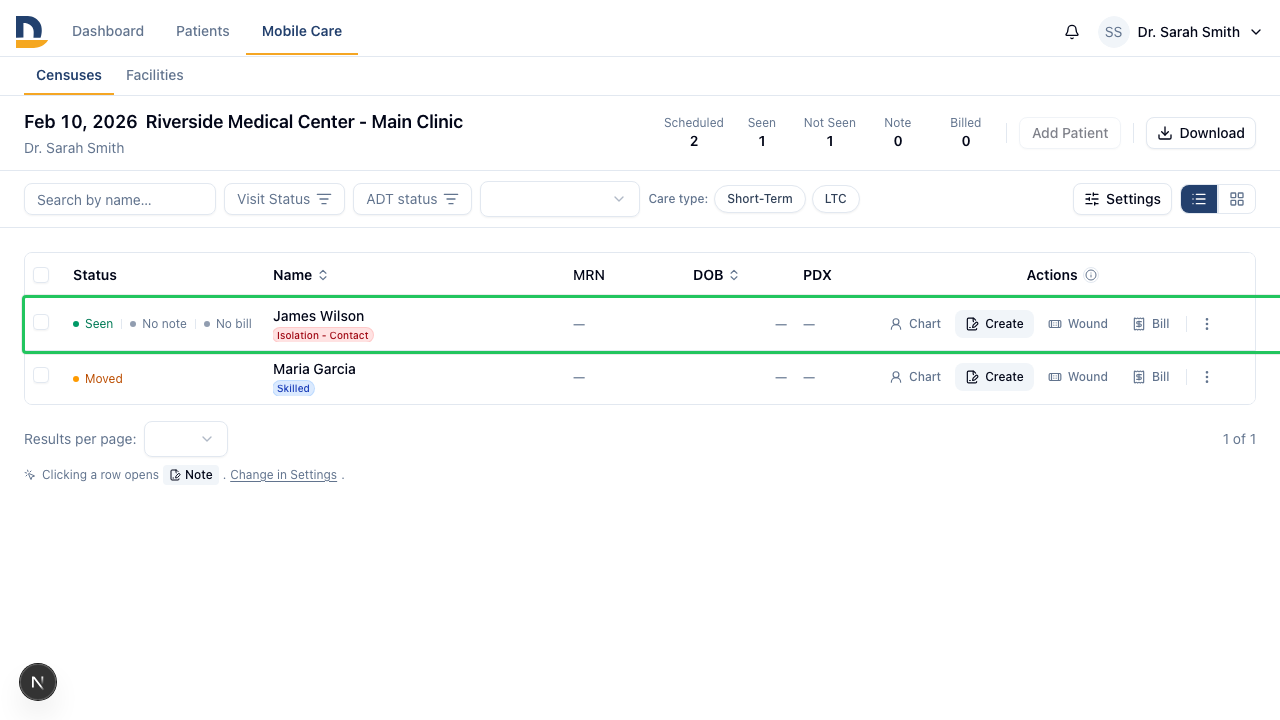Click the SS user avatar
Screen dimensions: 1280x720
click(1114, 32)
